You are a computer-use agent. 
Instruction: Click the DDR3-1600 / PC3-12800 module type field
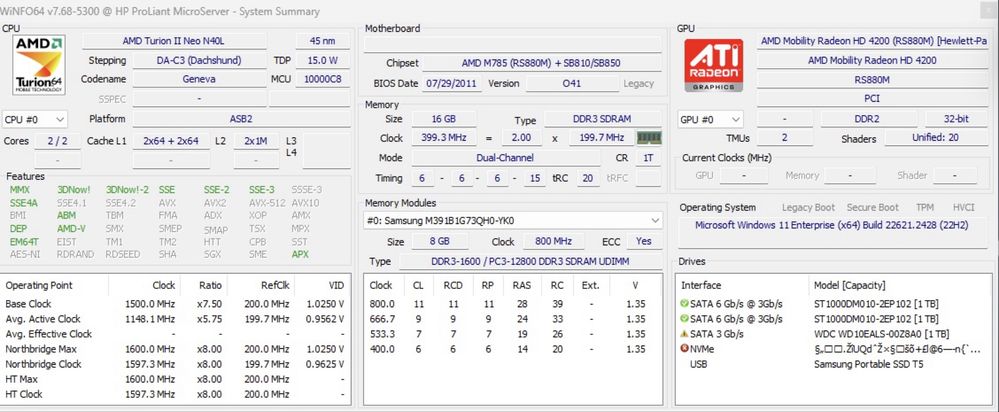click(529, 262)
